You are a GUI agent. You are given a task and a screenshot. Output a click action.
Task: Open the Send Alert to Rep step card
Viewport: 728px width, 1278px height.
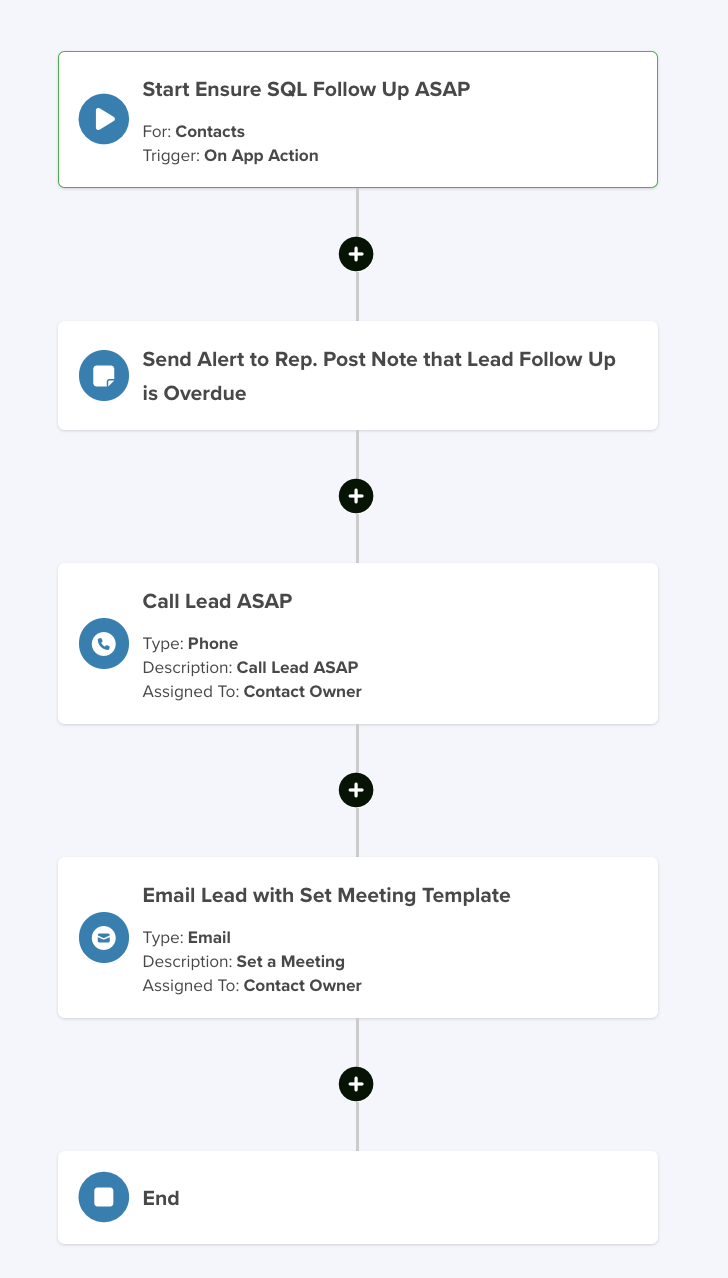click(x=358, y=376)
